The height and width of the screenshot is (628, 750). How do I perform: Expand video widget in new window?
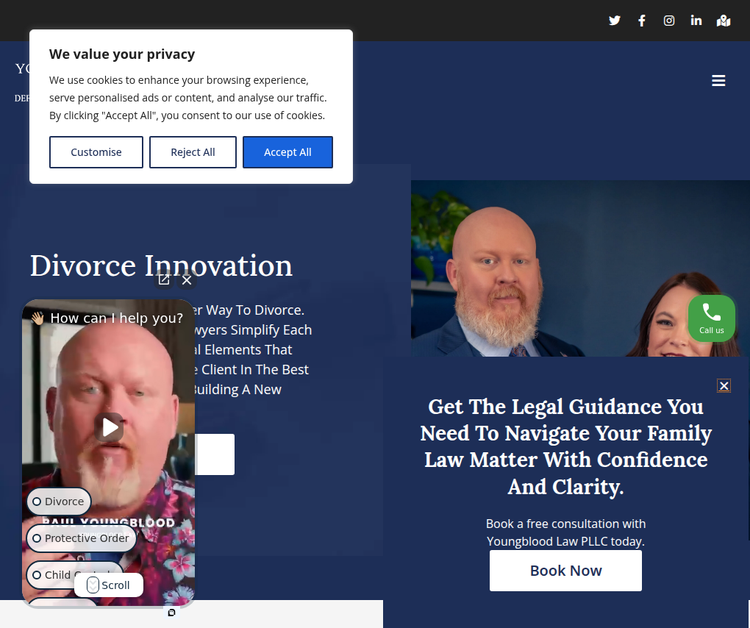click(x=164, y=280)
